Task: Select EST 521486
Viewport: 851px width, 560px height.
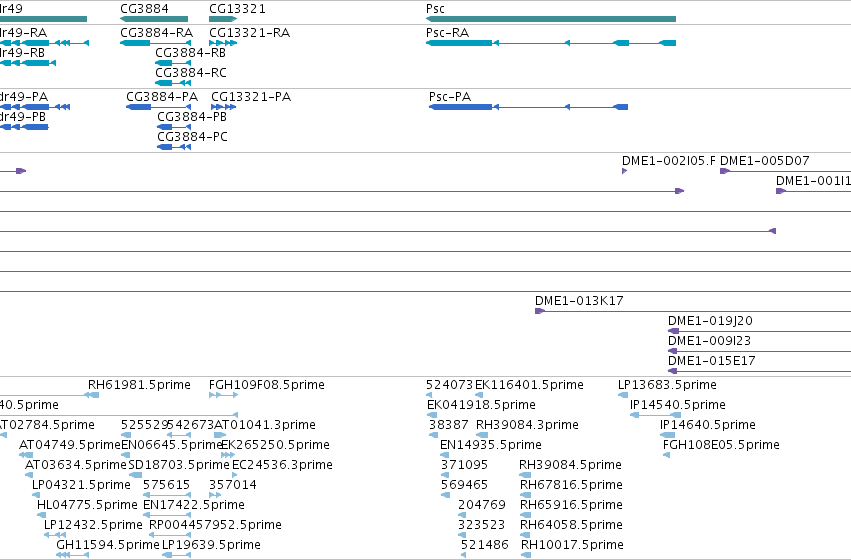Action: click(x=485, y=545)
